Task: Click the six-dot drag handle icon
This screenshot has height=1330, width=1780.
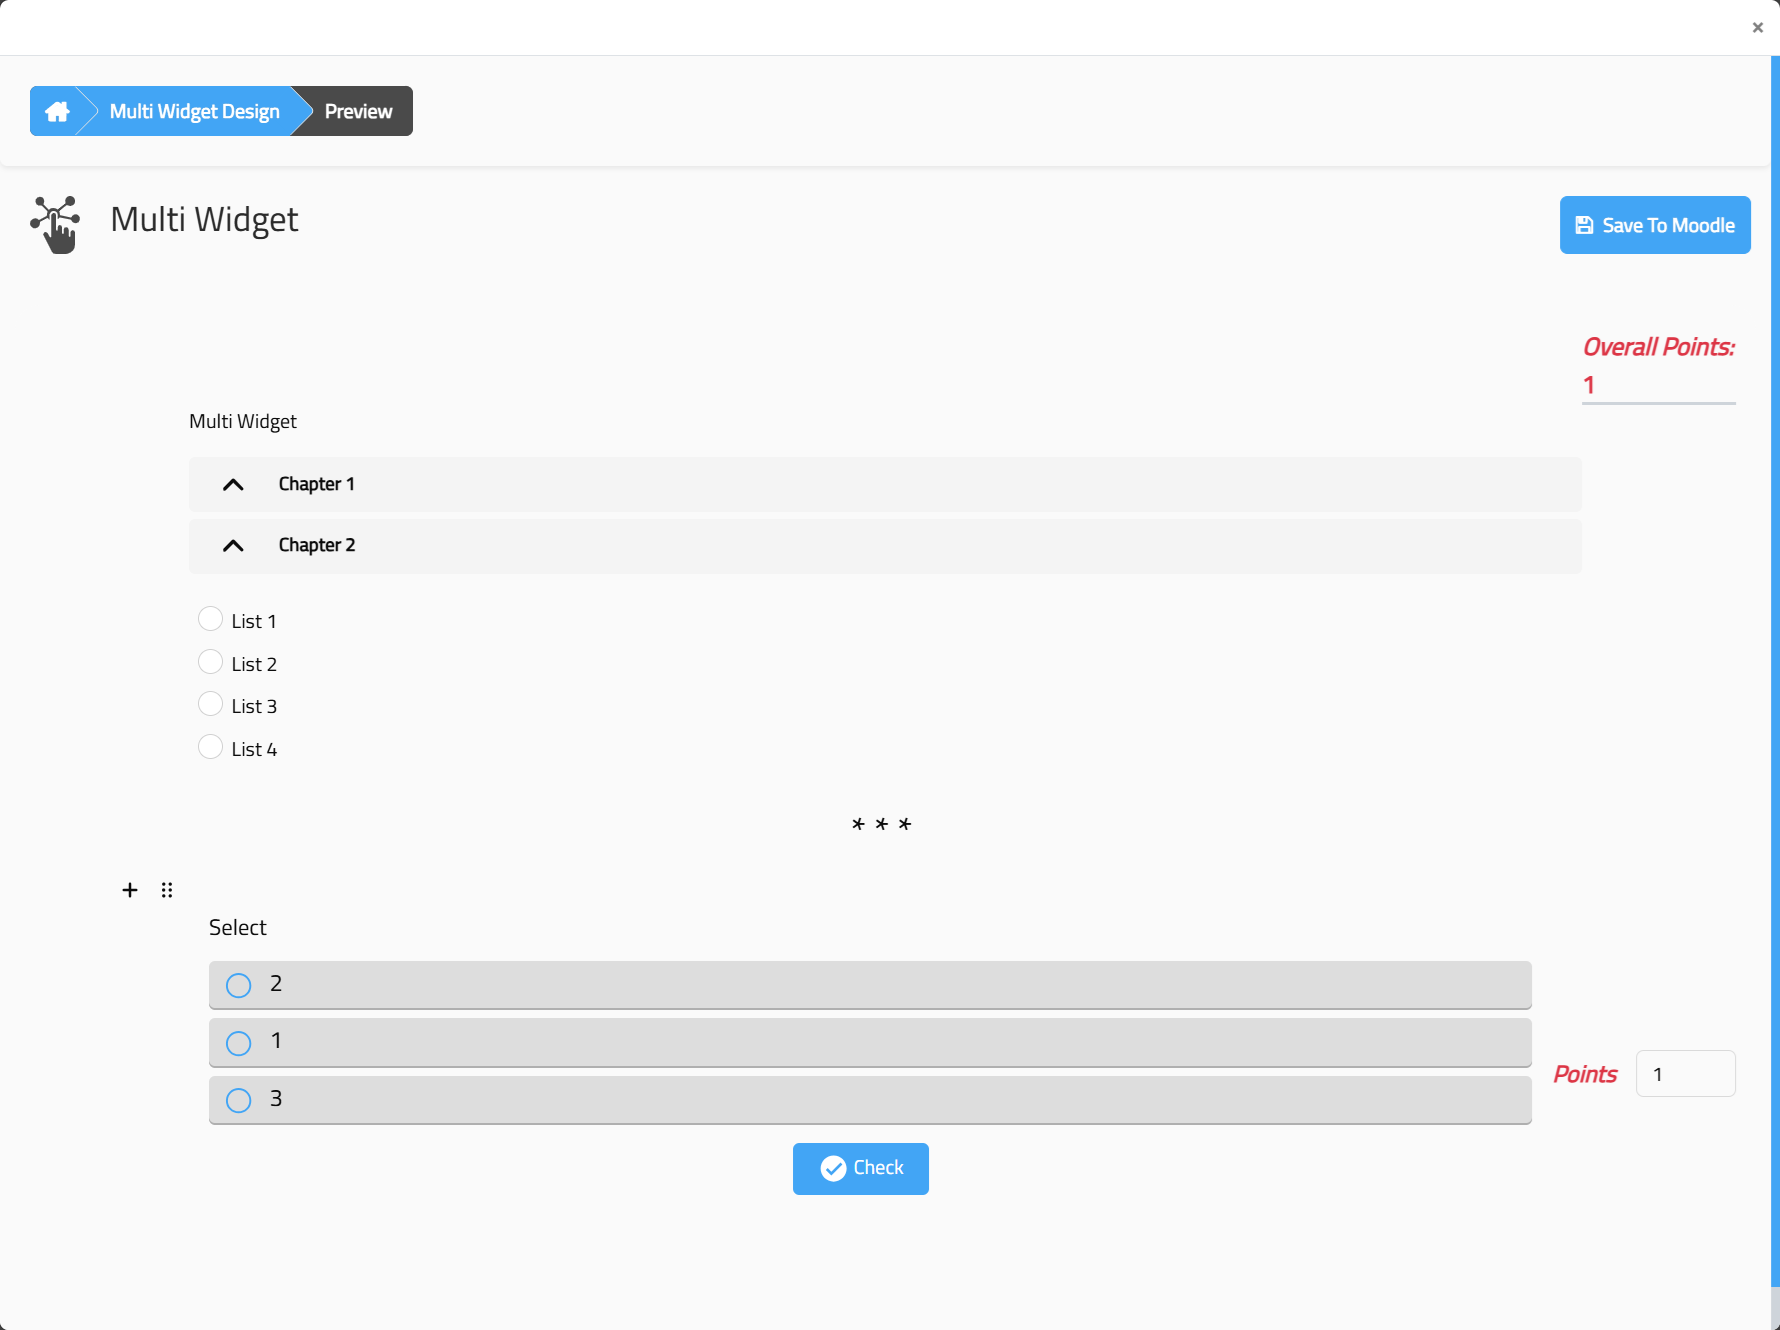Action: coord(166,889)
